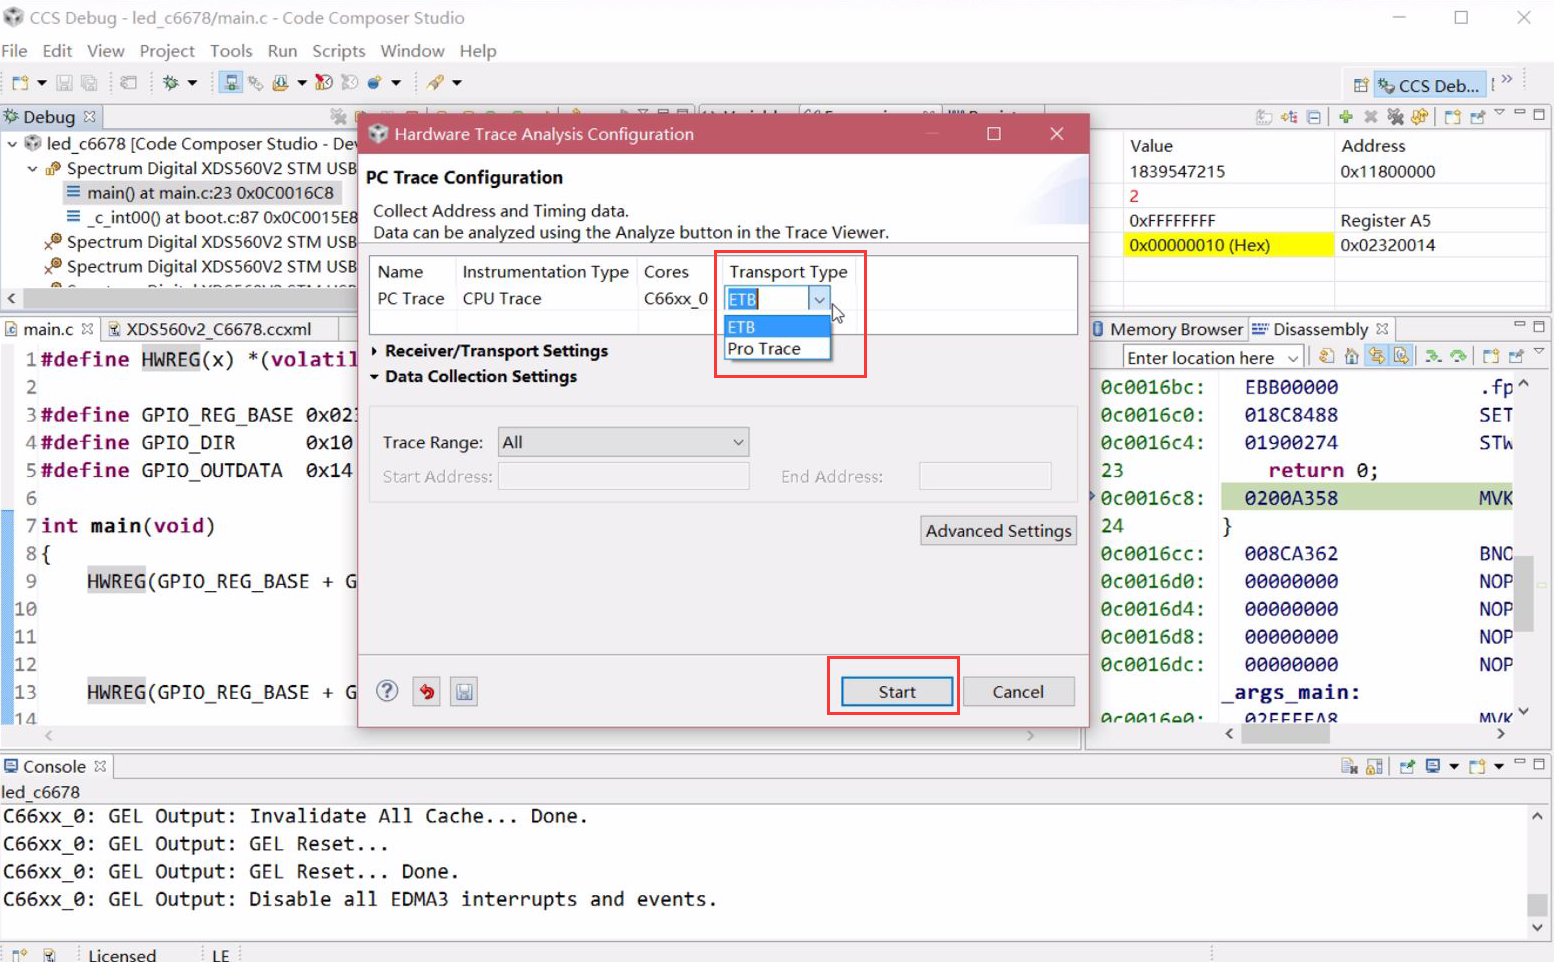Click the revert icon in the trace dialog
This screenshot has width=1554, height=962.
[425, 690]
